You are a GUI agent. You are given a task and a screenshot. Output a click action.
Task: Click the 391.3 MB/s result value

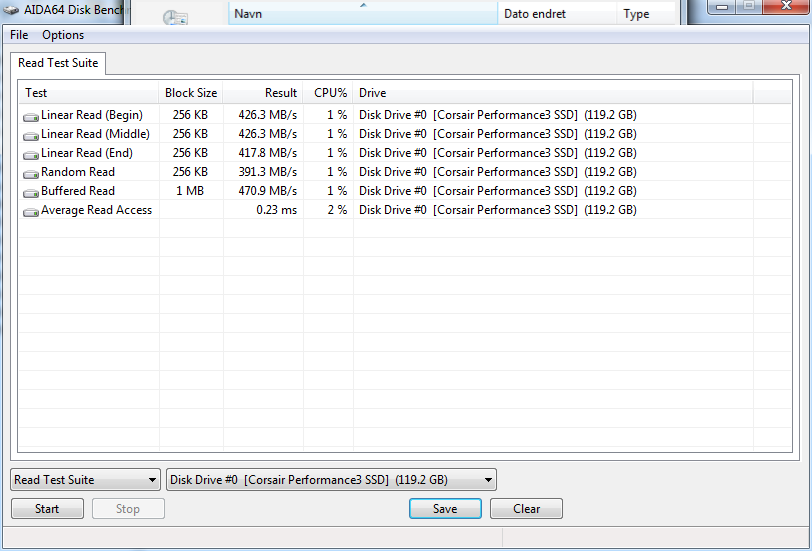click(x=267, y=172)
